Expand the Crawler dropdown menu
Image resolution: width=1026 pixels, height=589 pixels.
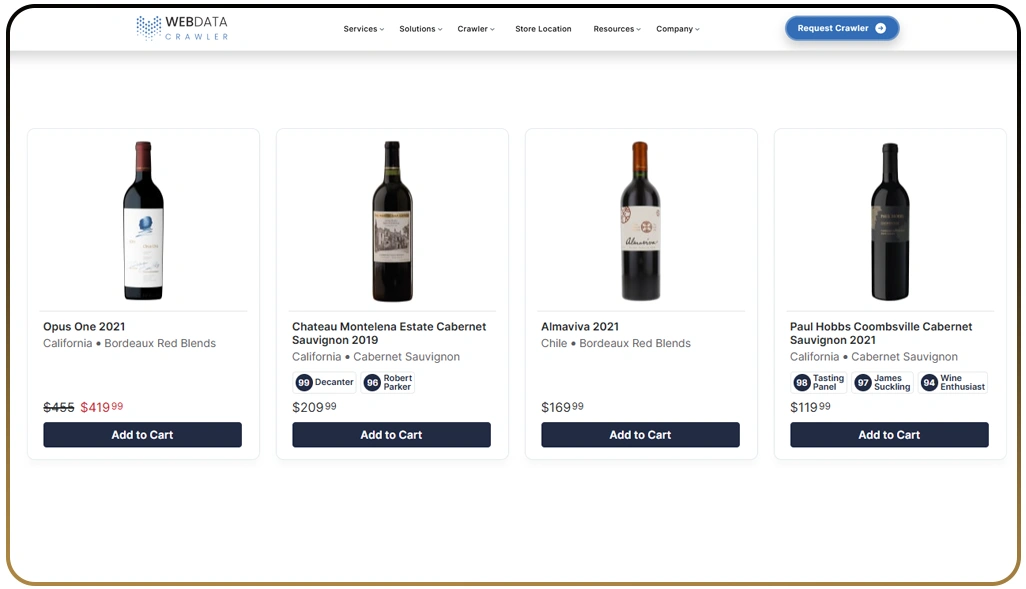tap(476, 29)
